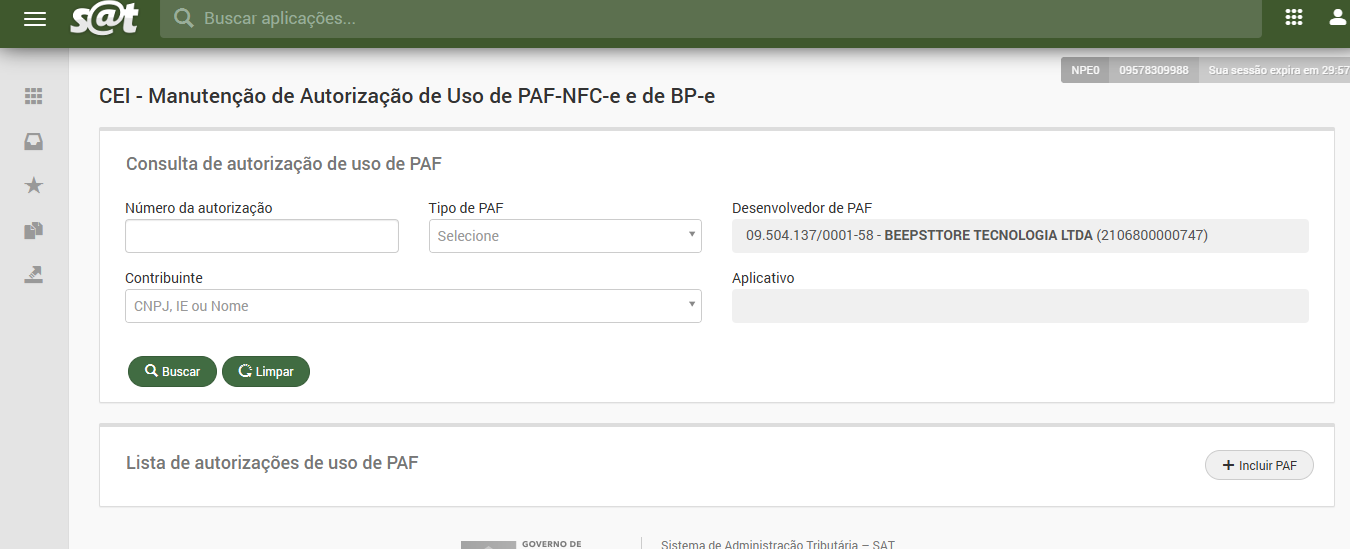Open the sidebar favorites star icon

click(34, 186)
